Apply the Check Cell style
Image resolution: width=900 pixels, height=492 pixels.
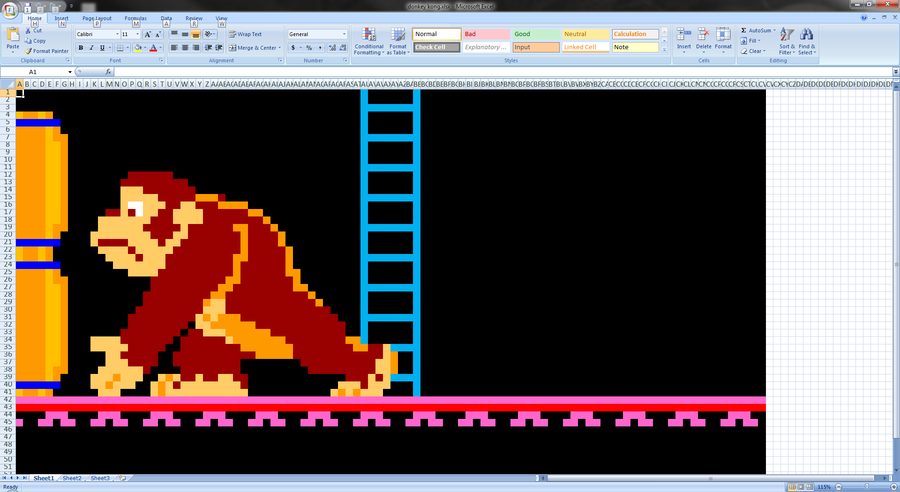click(x=436, y=47)
